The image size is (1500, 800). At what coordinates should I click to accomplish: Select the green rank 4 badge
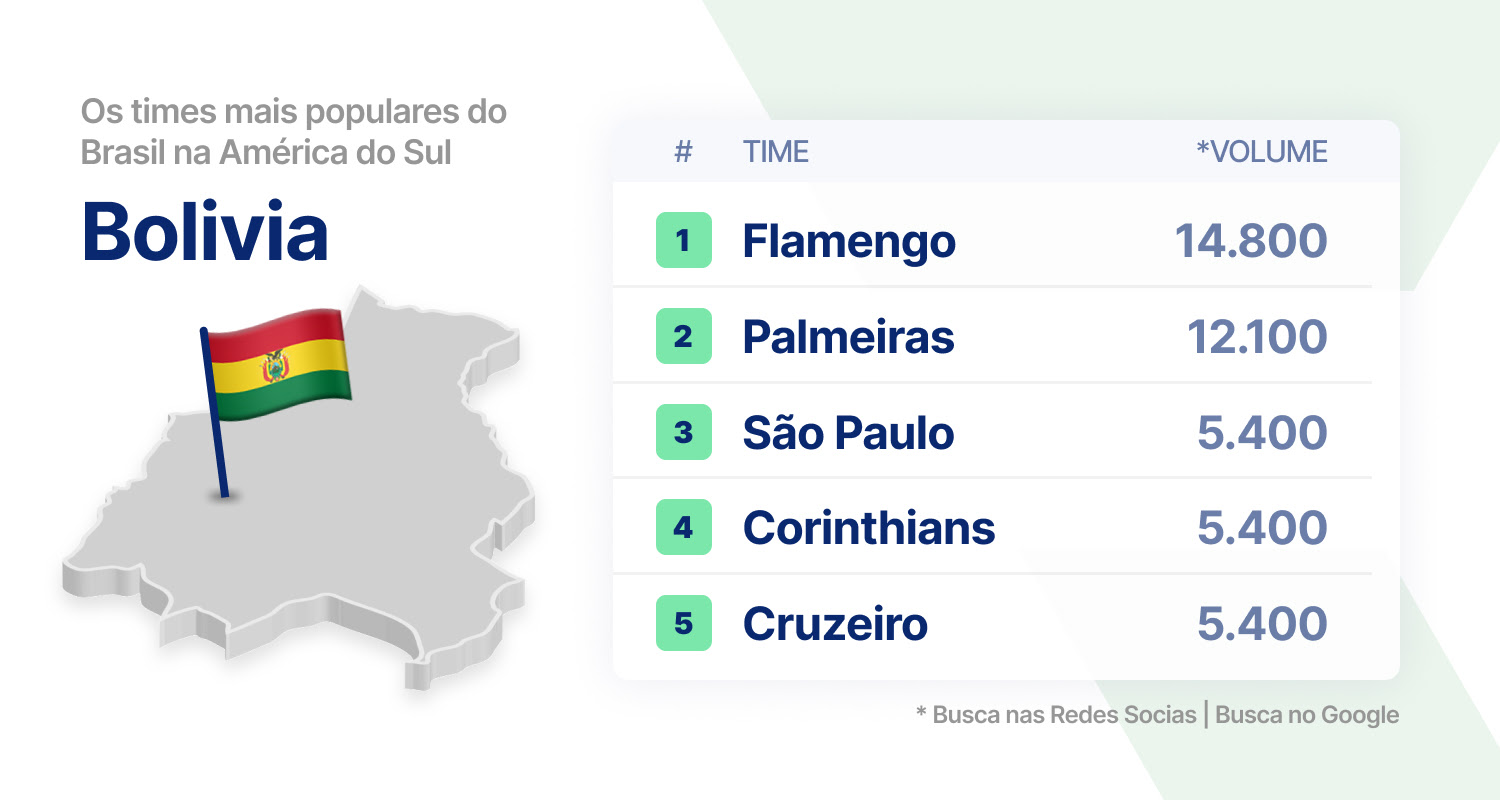pyautogui.click(x=684, y=527)
